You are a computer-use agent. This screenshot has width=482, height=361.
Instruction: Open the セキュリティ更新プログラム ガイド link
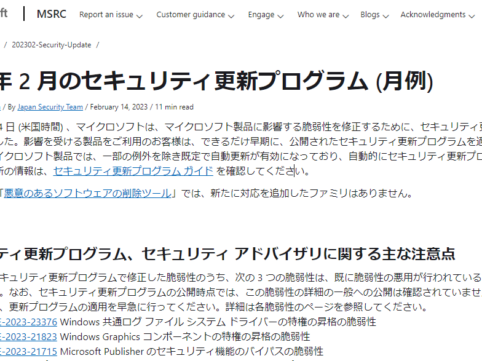(x=133, y=171)
